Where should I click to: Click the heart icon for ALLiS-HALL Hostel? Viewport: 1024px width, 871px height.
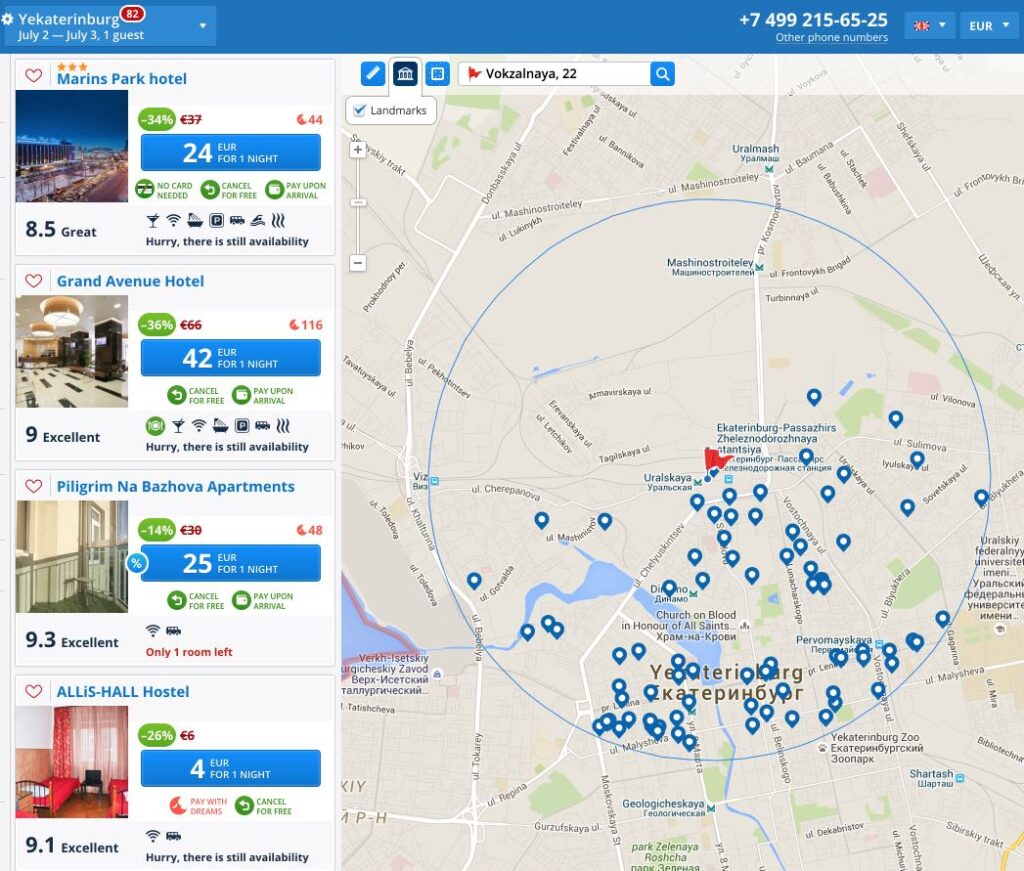(x=34, y=692)
